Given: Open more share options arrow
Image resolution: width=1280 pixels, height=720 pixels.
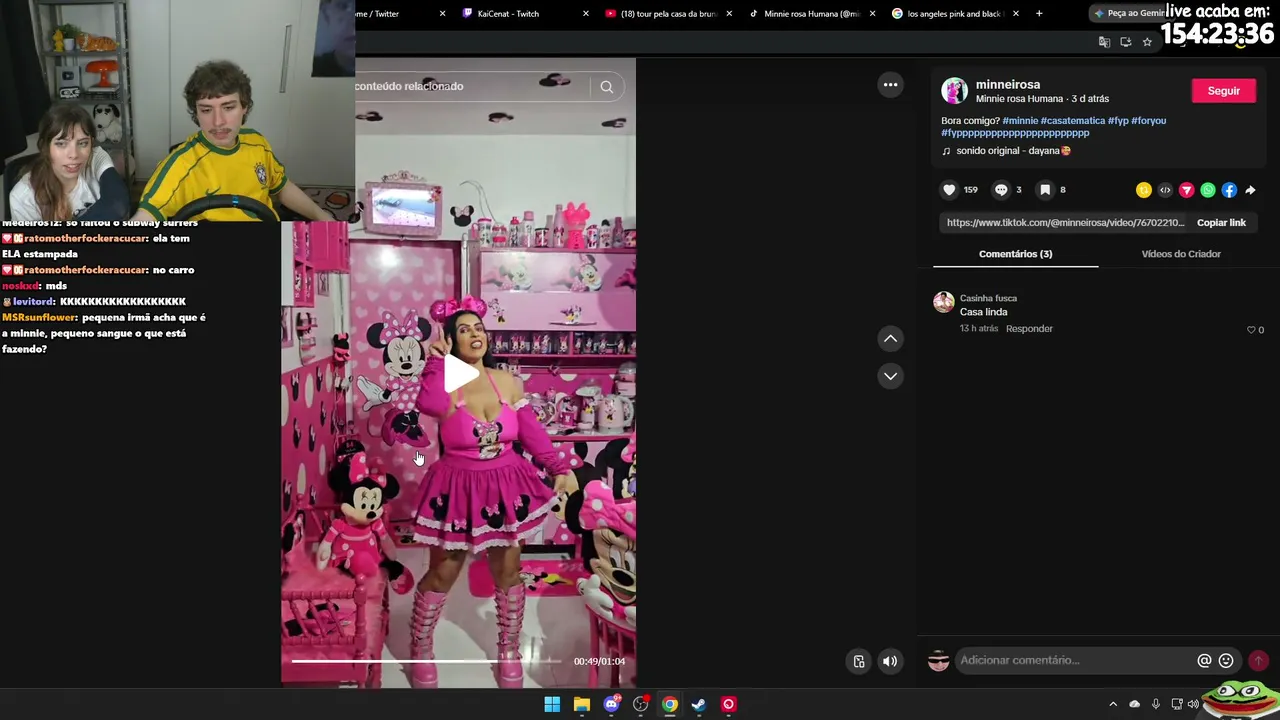Looking at the screenshot, I should click(1250, 190).
